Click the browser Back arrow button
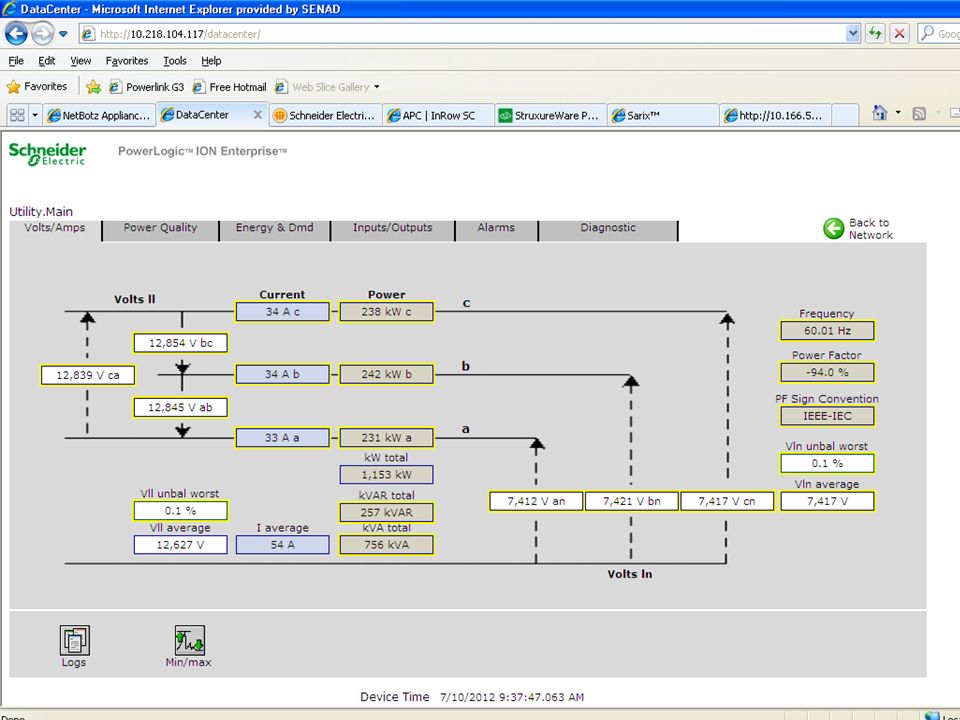The image size is (960, 720). 16,33
